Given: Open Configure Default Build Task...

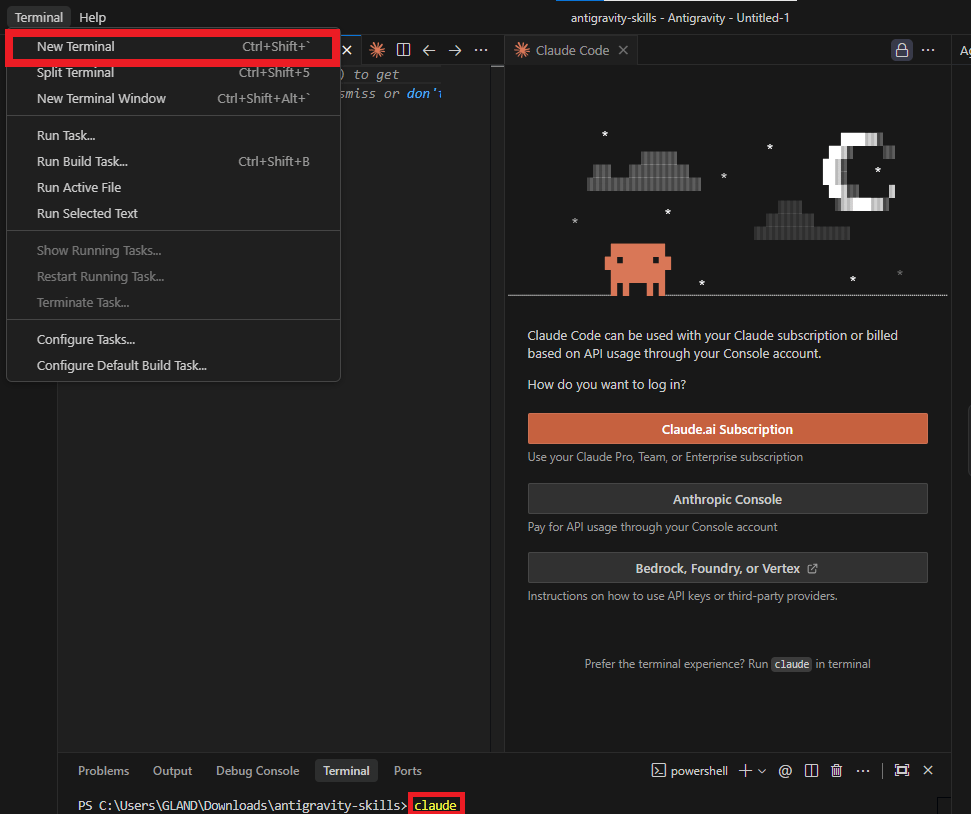Looking at the screenshot, I should click(173, 365).
